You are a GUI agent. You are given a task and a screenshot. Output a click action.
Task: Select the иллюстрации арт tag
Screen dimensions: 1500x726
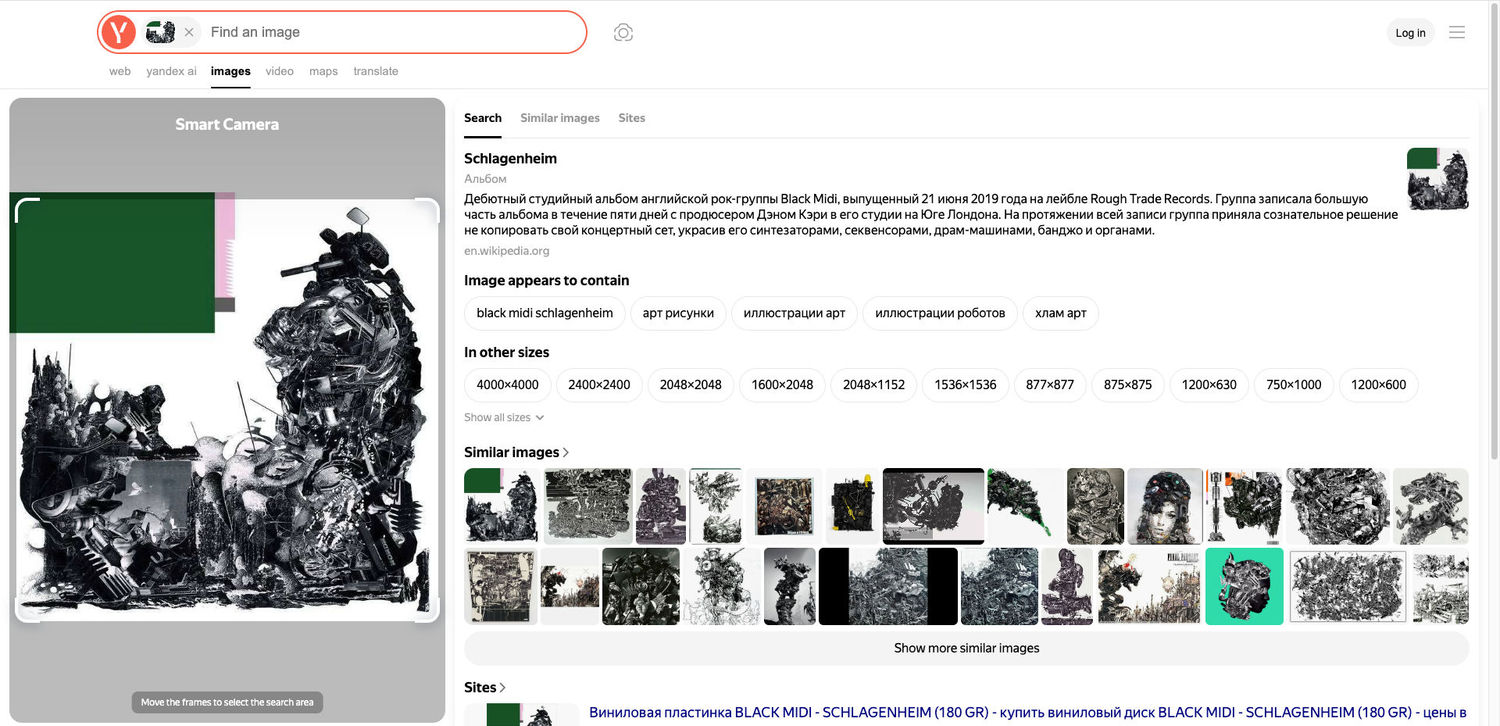(794, 313)
